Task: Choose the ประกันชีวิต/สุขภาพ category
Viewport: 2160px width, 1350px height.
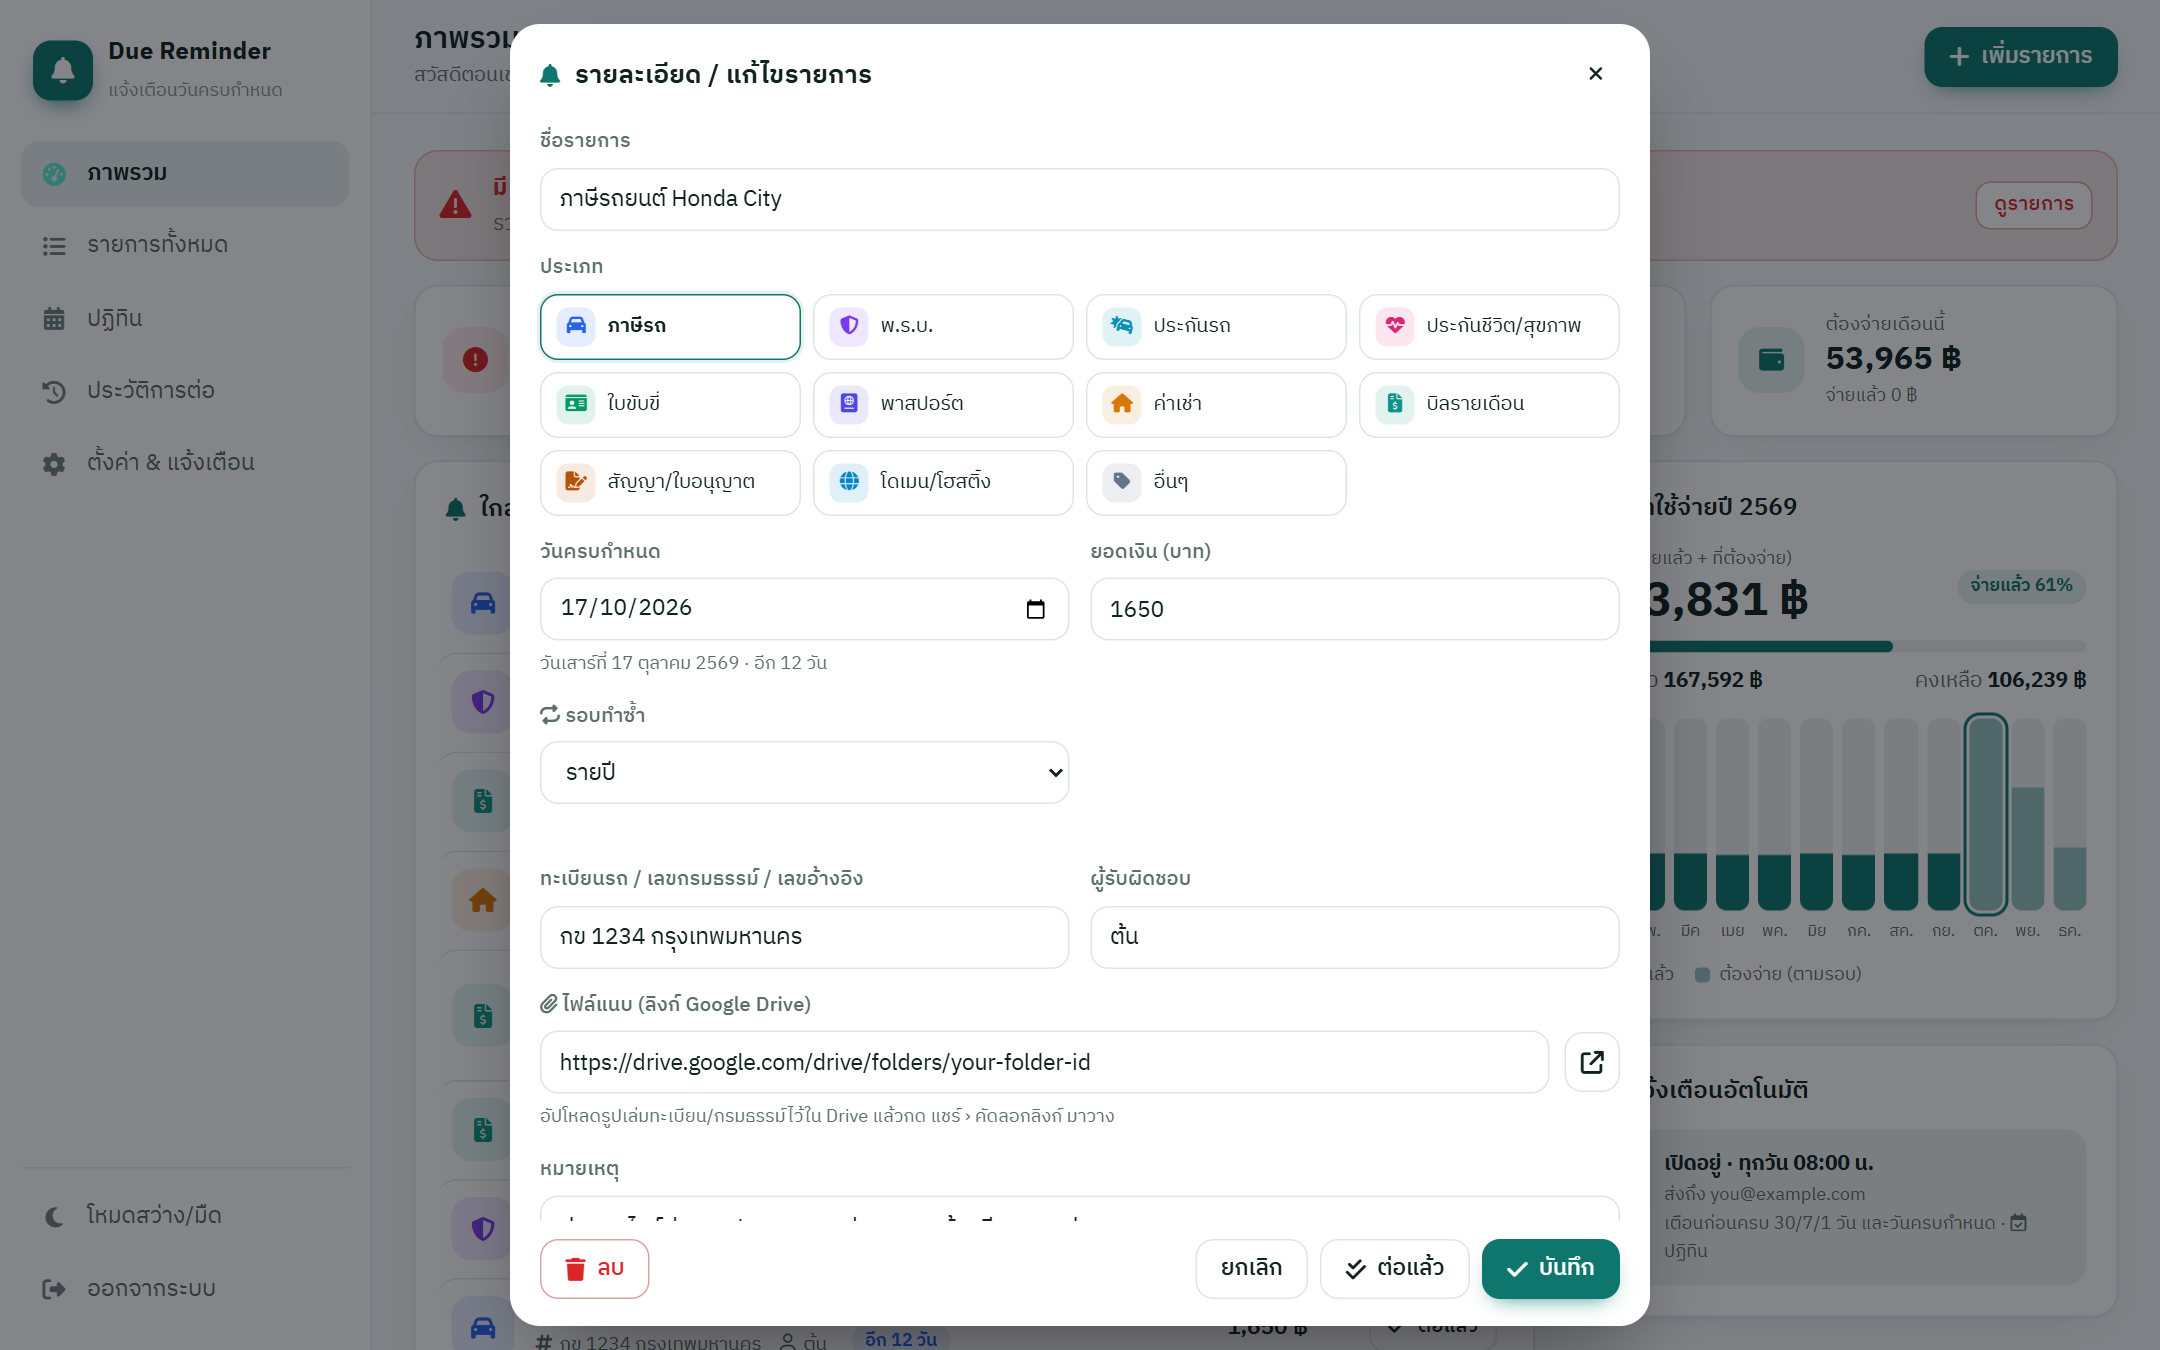Action: [x=1489, y=326]
